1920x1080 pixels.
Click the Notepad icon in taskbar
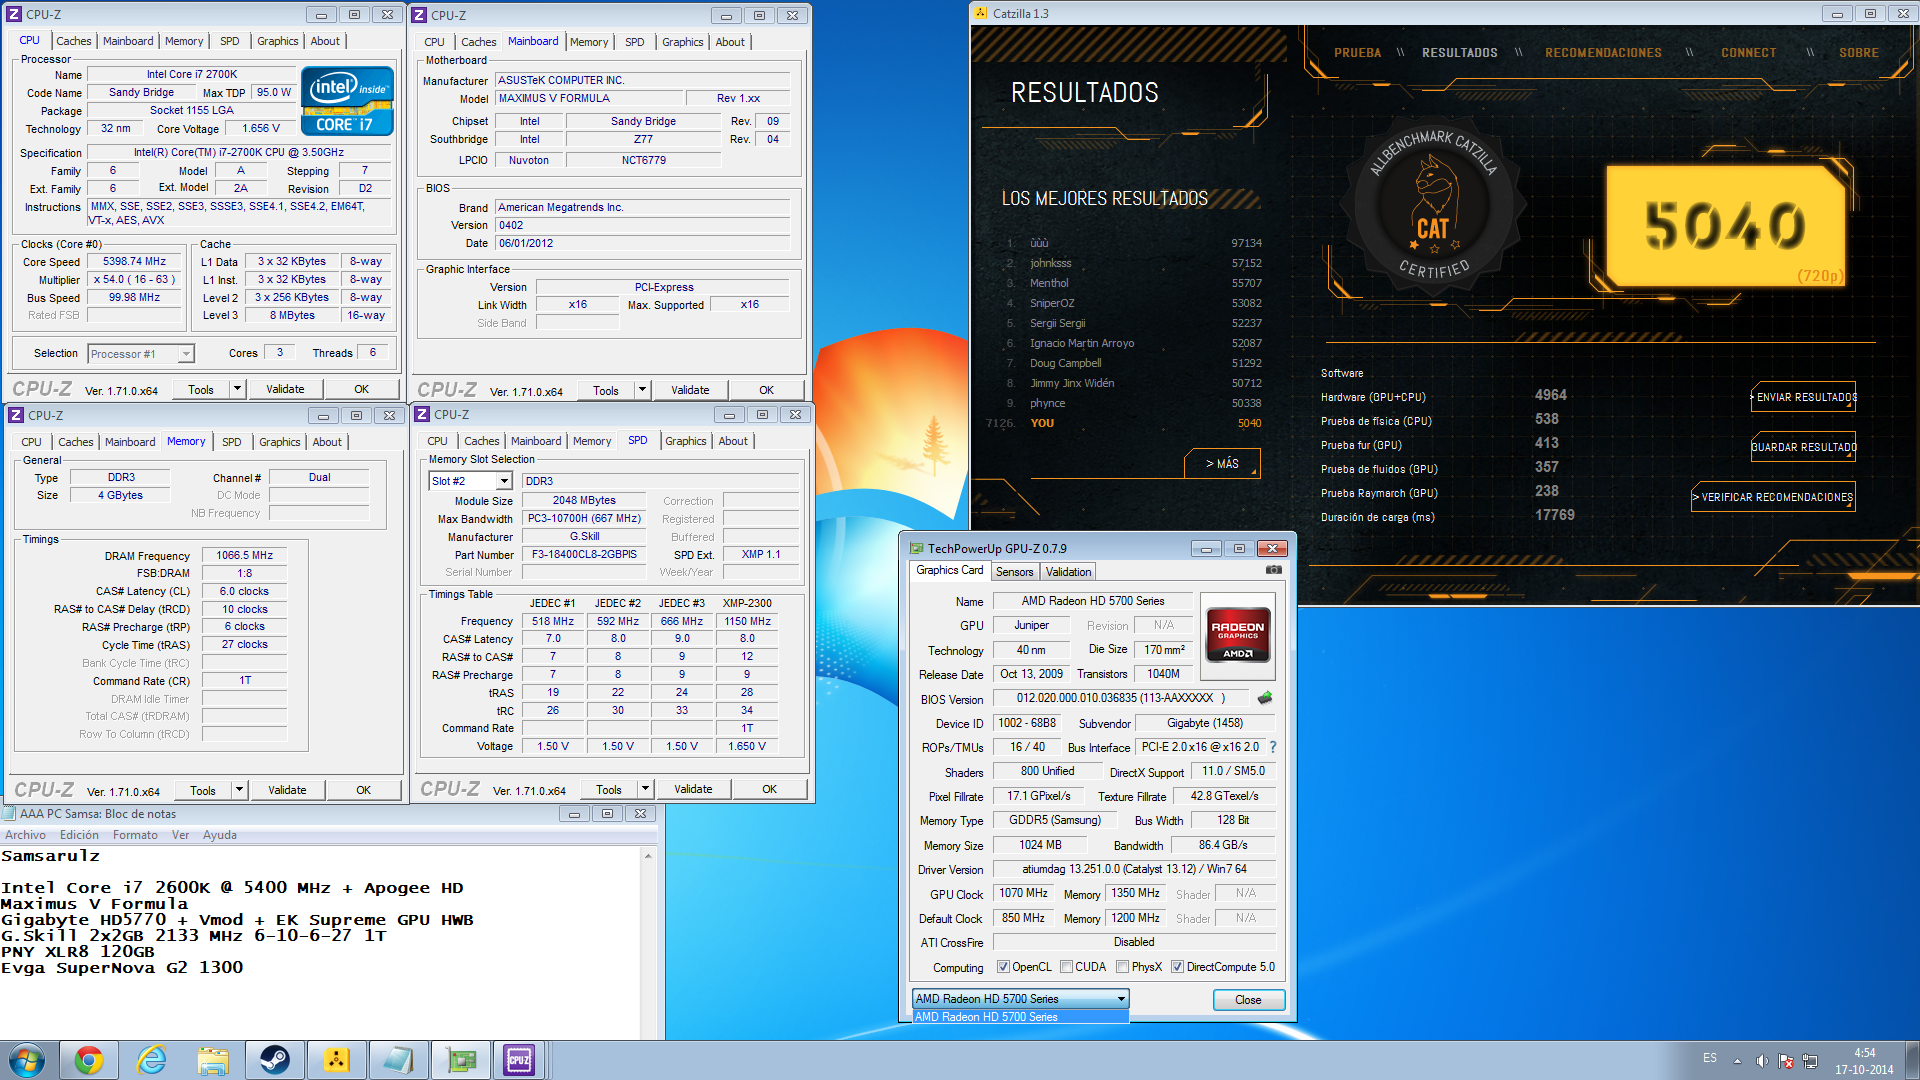pos(399,1060)
